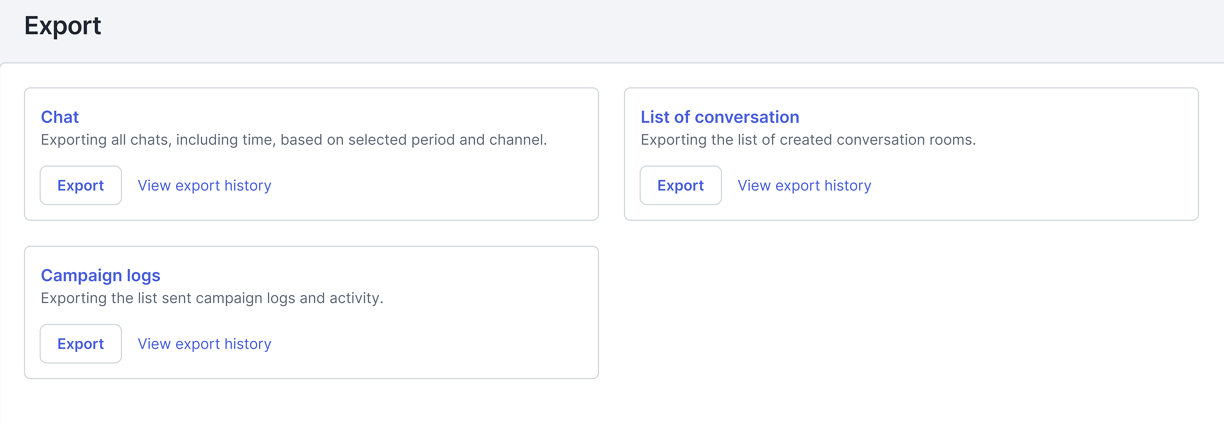Viewport: 1224px width, 424px height.
Task: Select the Chat card title
Action: coord(60,117)
